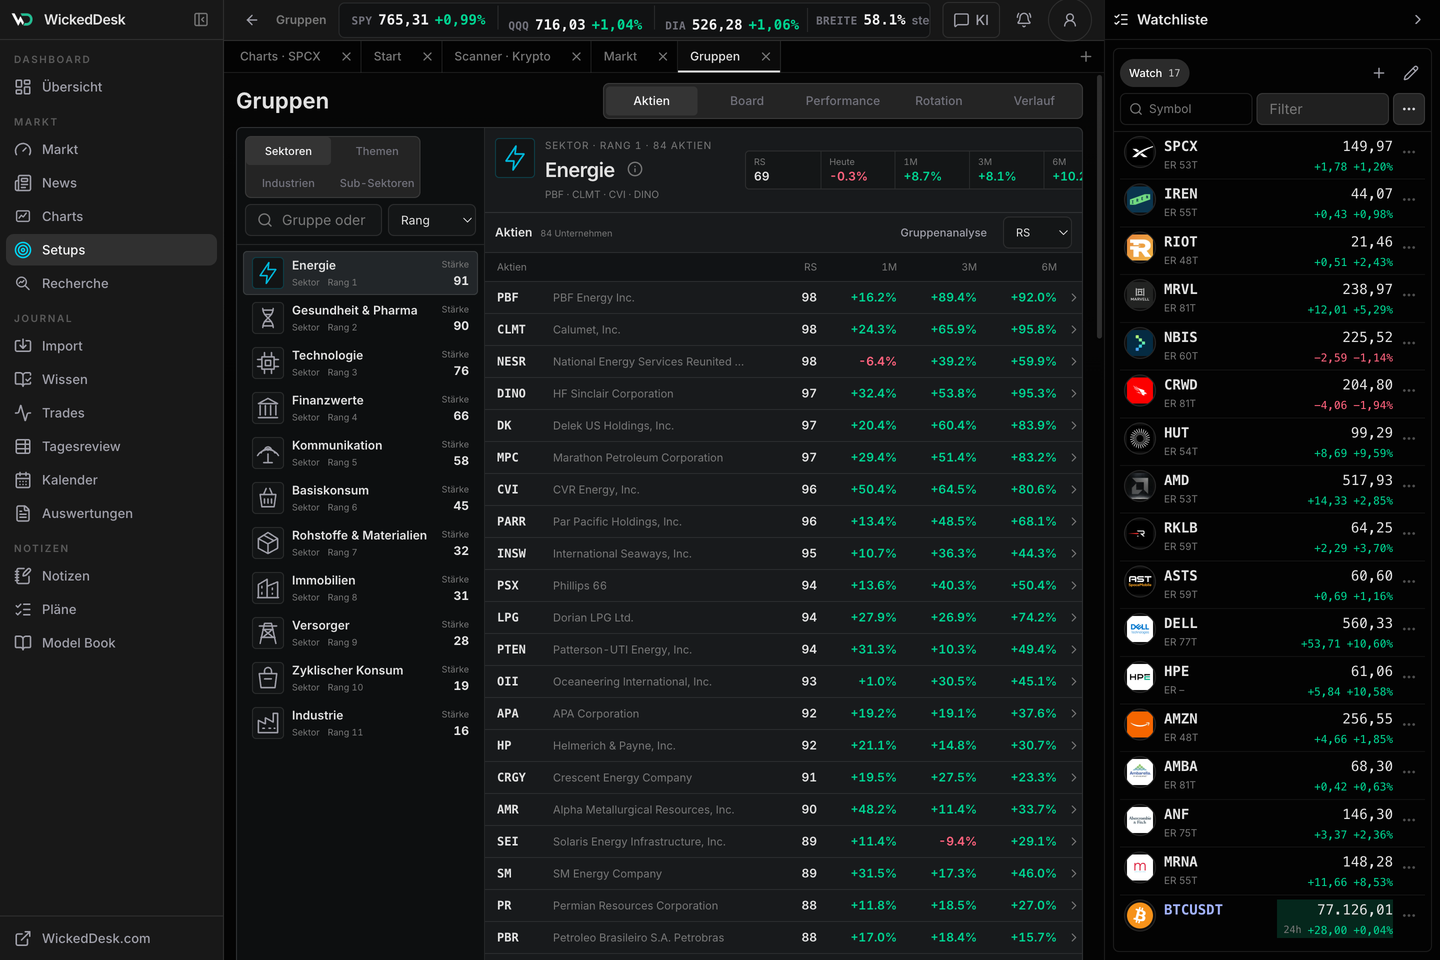Select the Verlauf view tab
This screenshot has height=960, width=1440.
tap(1034, 101)
